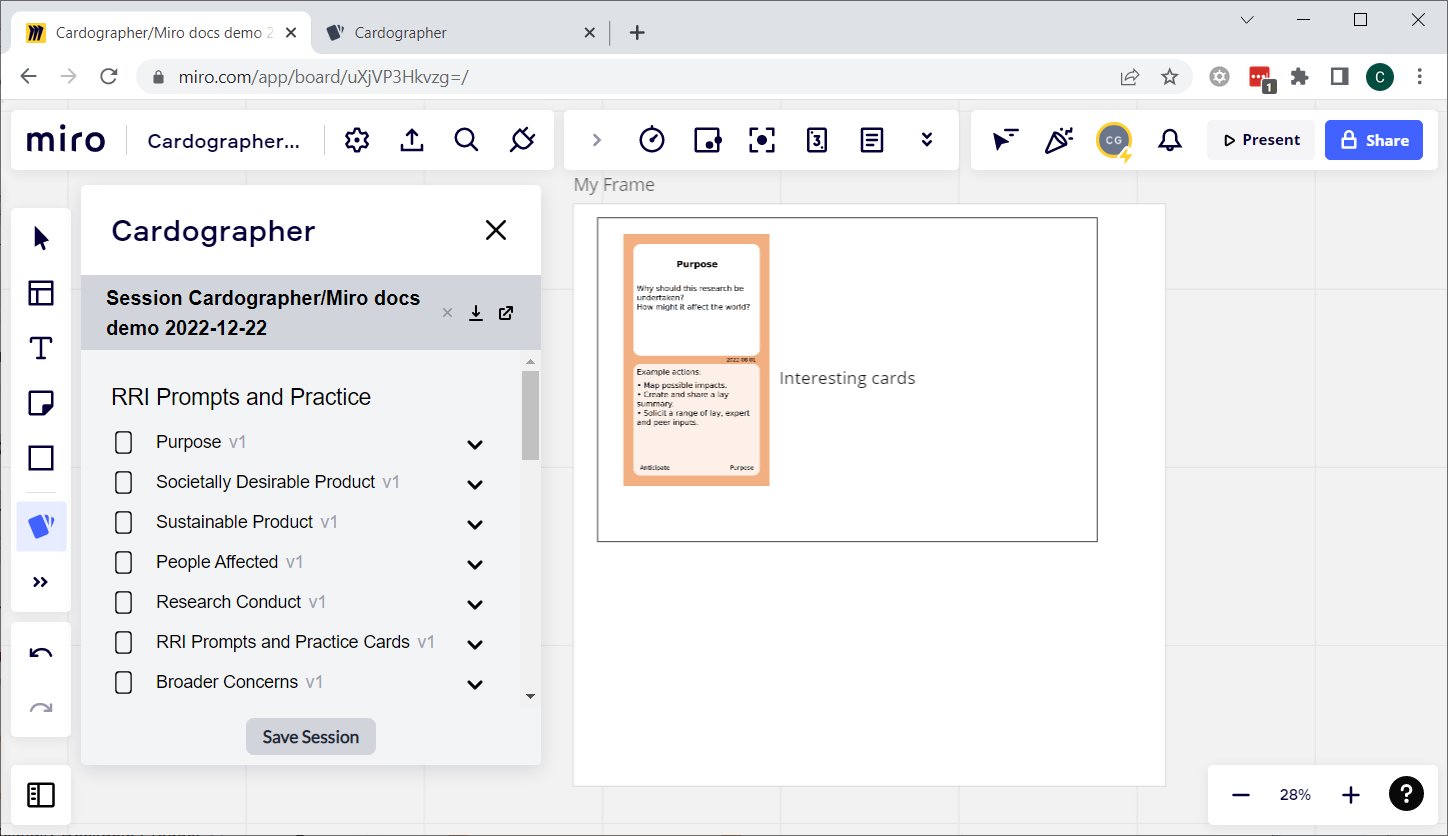The height and width of the screenshot is (836, 1448).
Task: Expand People Affected details
Action: [475, 564]
